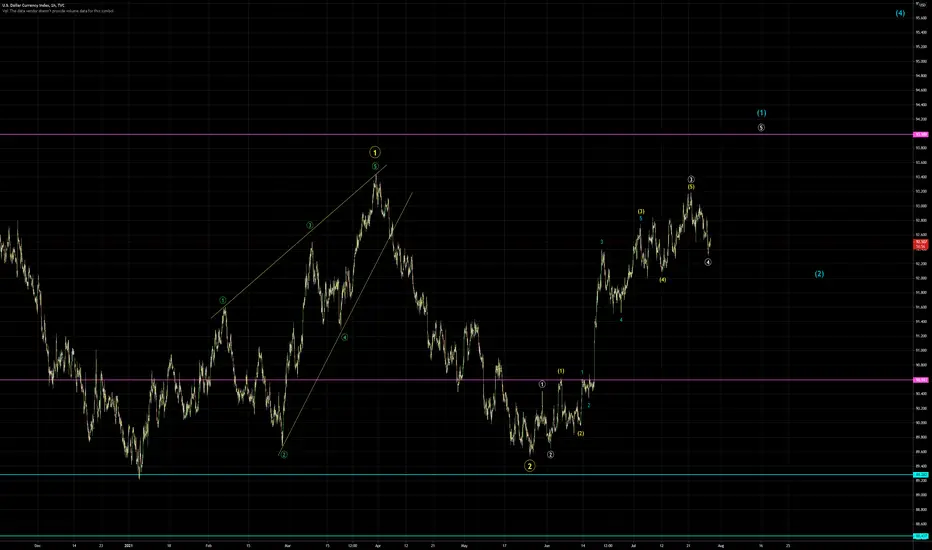Image resolution: width=932 pixels, height=550 pixels.
Task: Select the upper channel trend line
Action: (x=299, y=241)
